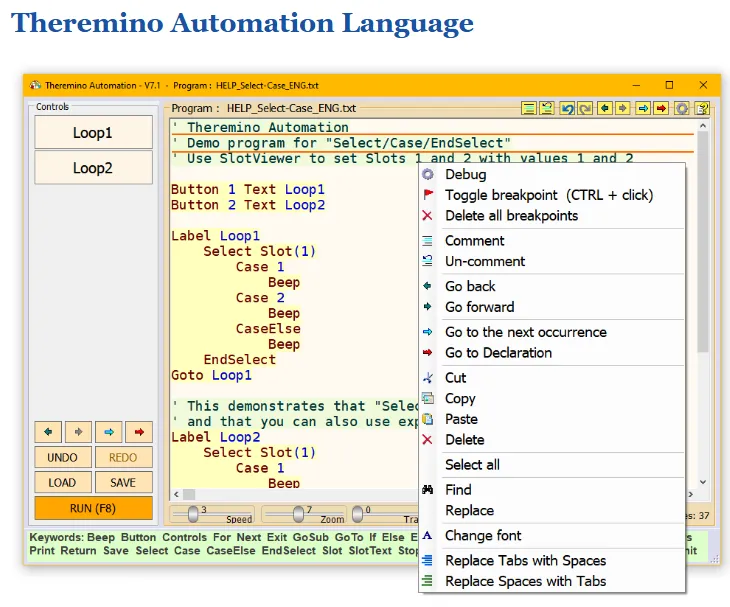The height and width of the screenshot is (607, 730).
Task: Click the LOAD button
Action: pyautogui.click(x=62, y=483)
